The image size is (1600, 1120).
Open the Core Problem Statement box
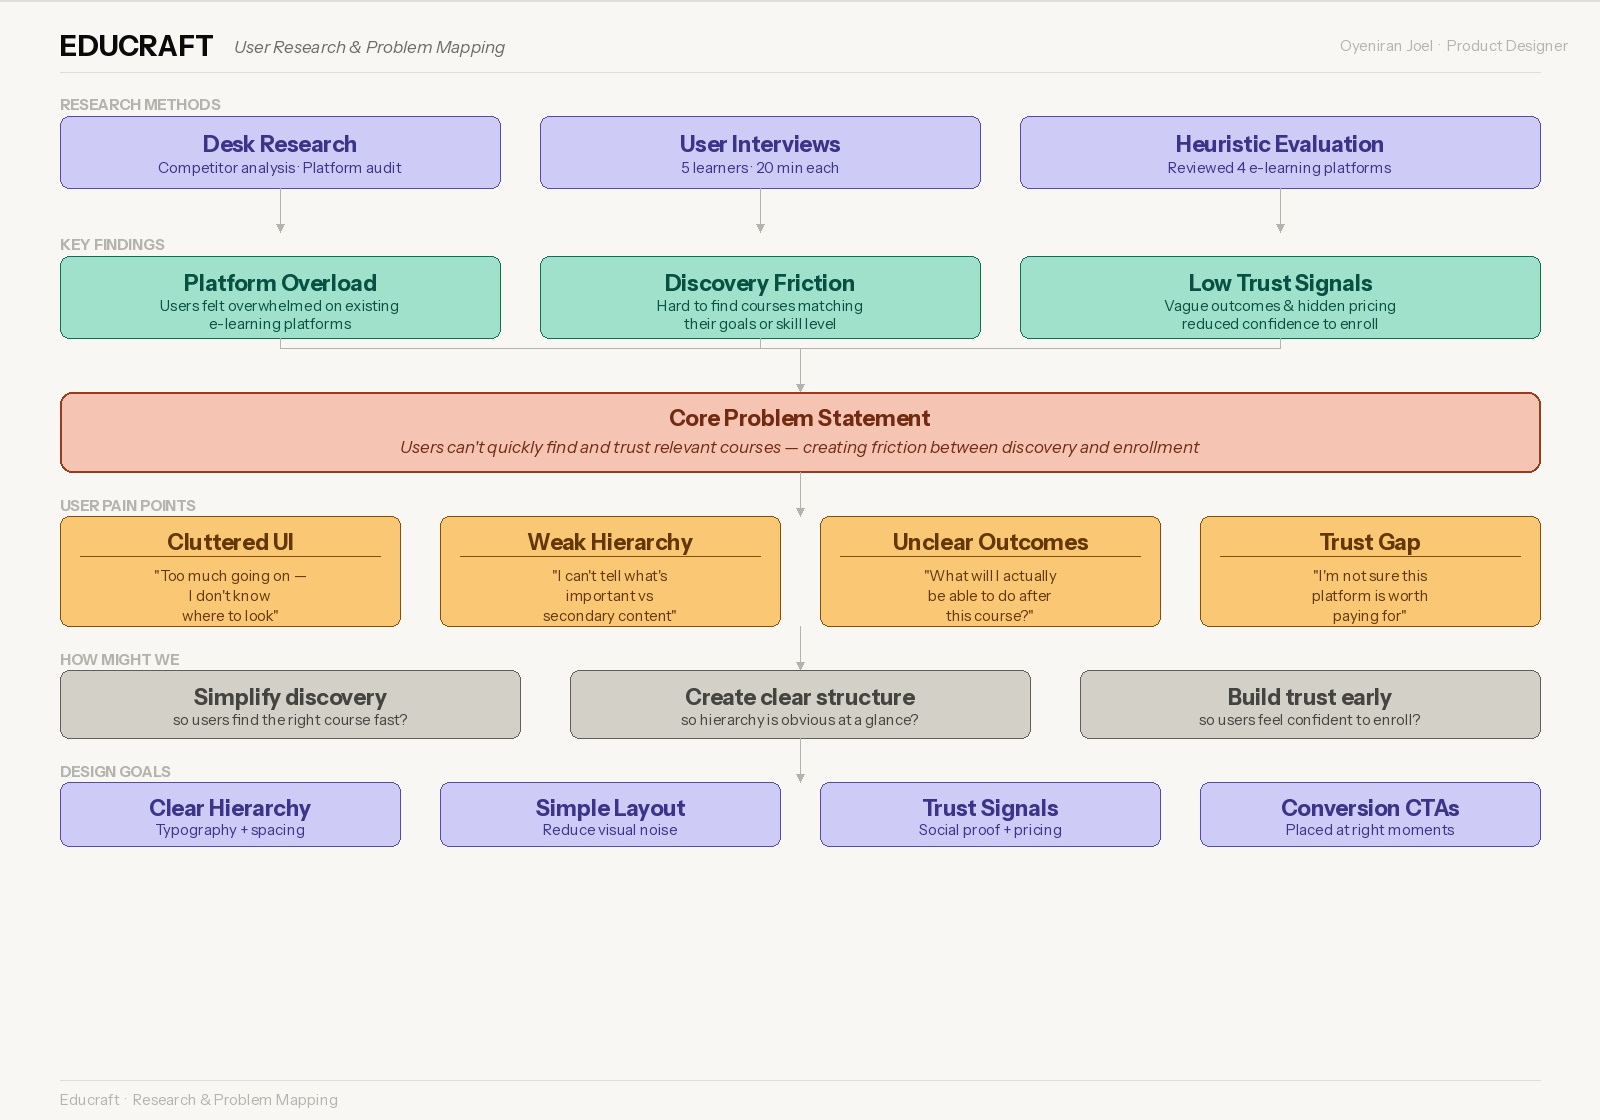point(799,432)
